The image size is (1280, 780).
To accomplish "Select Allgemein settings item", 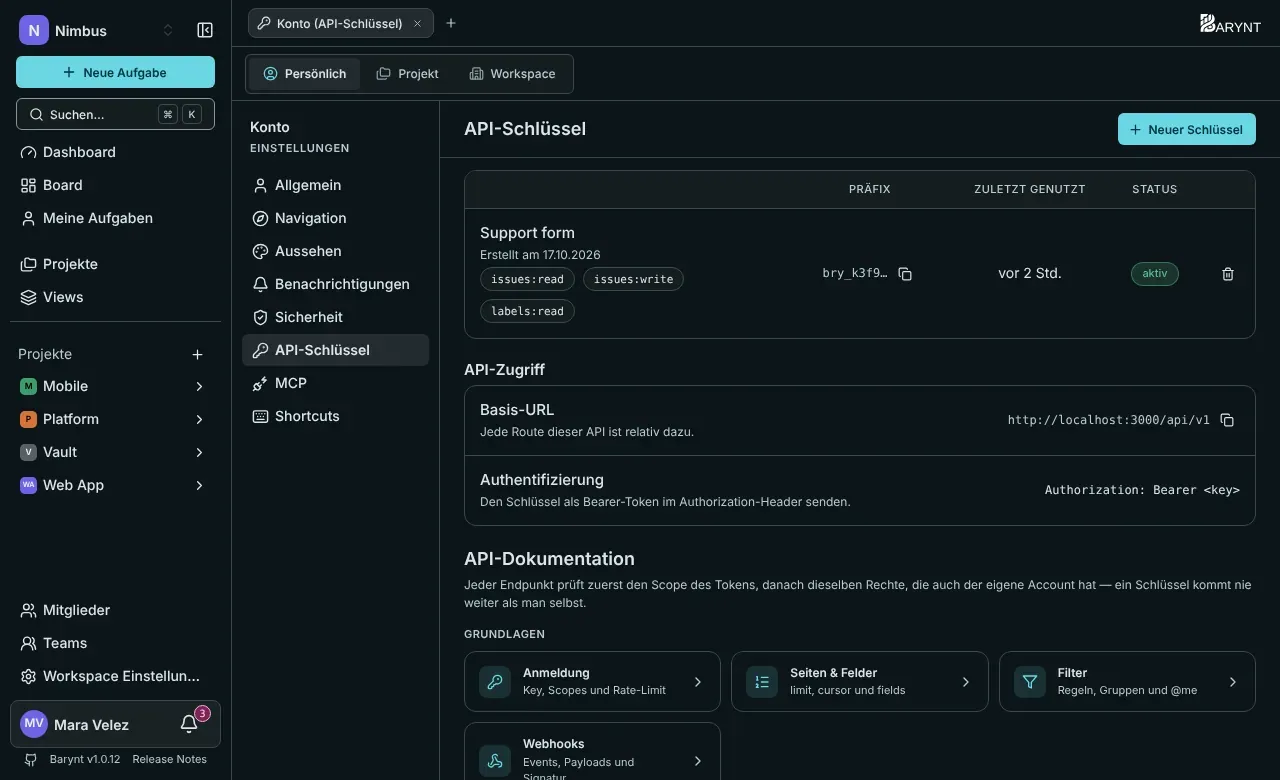I will [x=335, y=185].
